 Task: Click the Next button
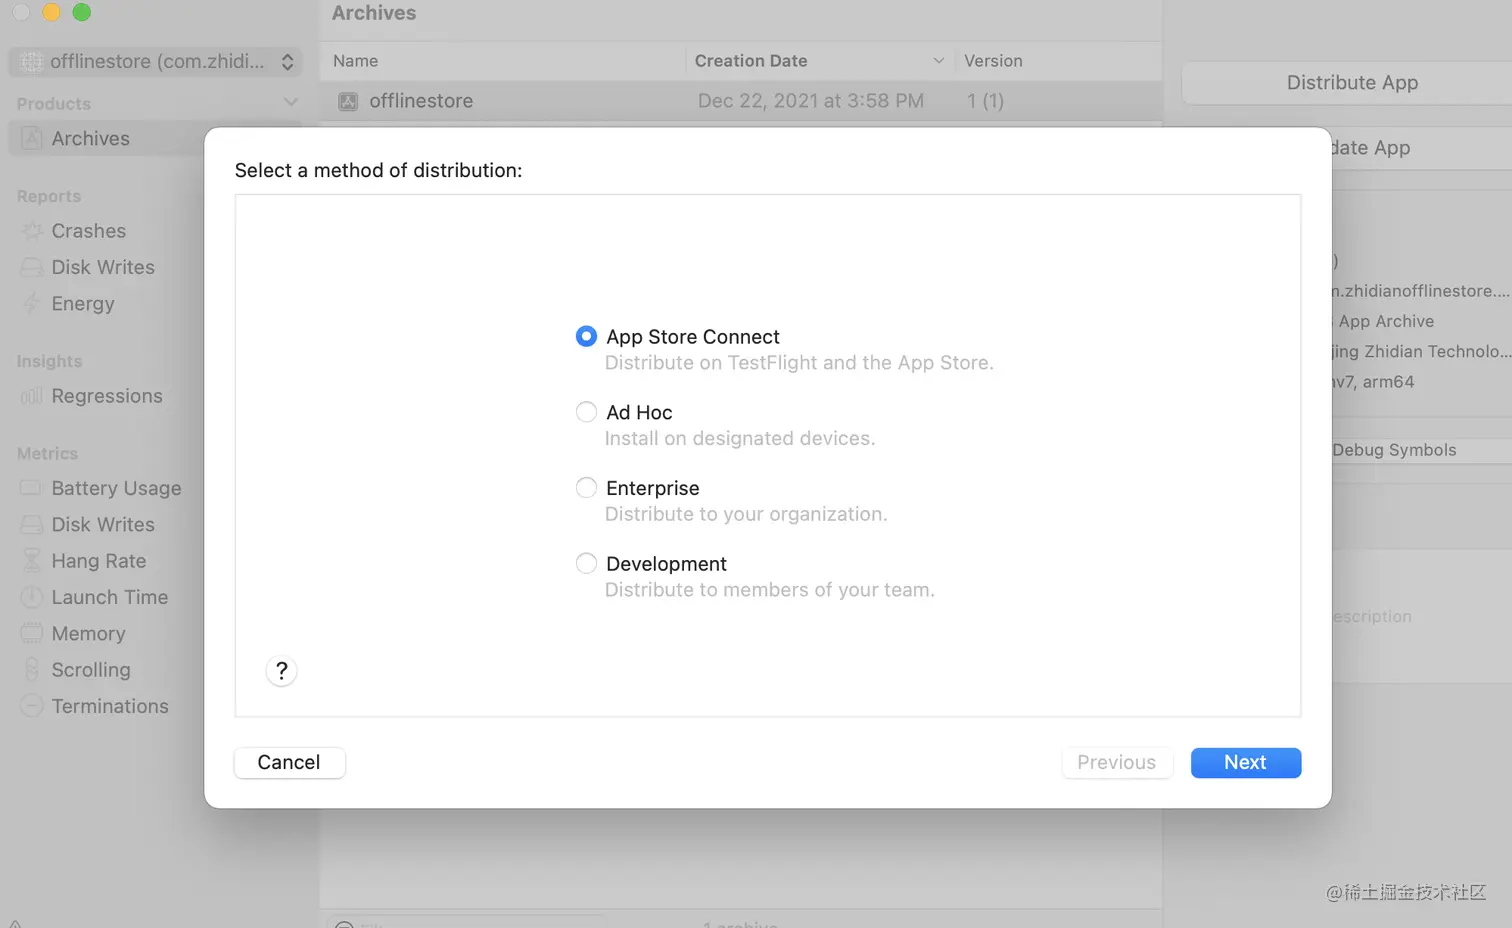click(1246, 762)
